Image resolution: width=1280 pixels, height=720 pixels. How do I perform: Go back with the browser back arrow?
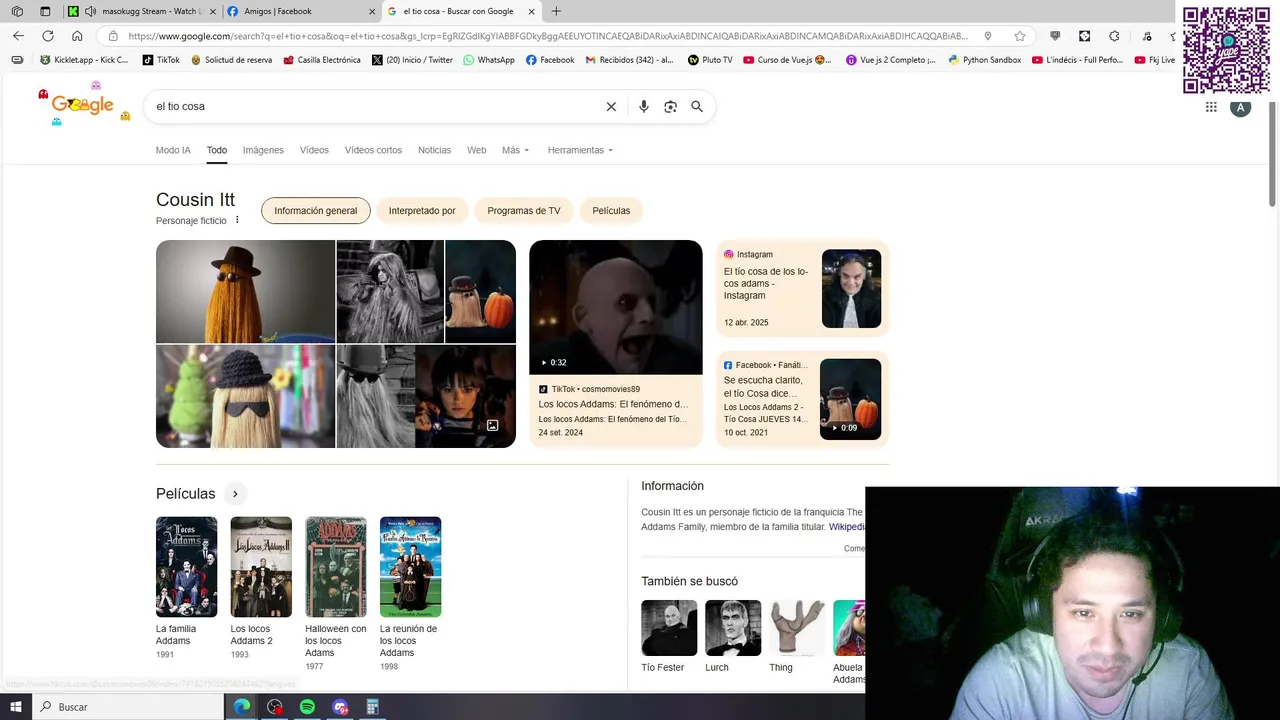click(x=18, y=36)
